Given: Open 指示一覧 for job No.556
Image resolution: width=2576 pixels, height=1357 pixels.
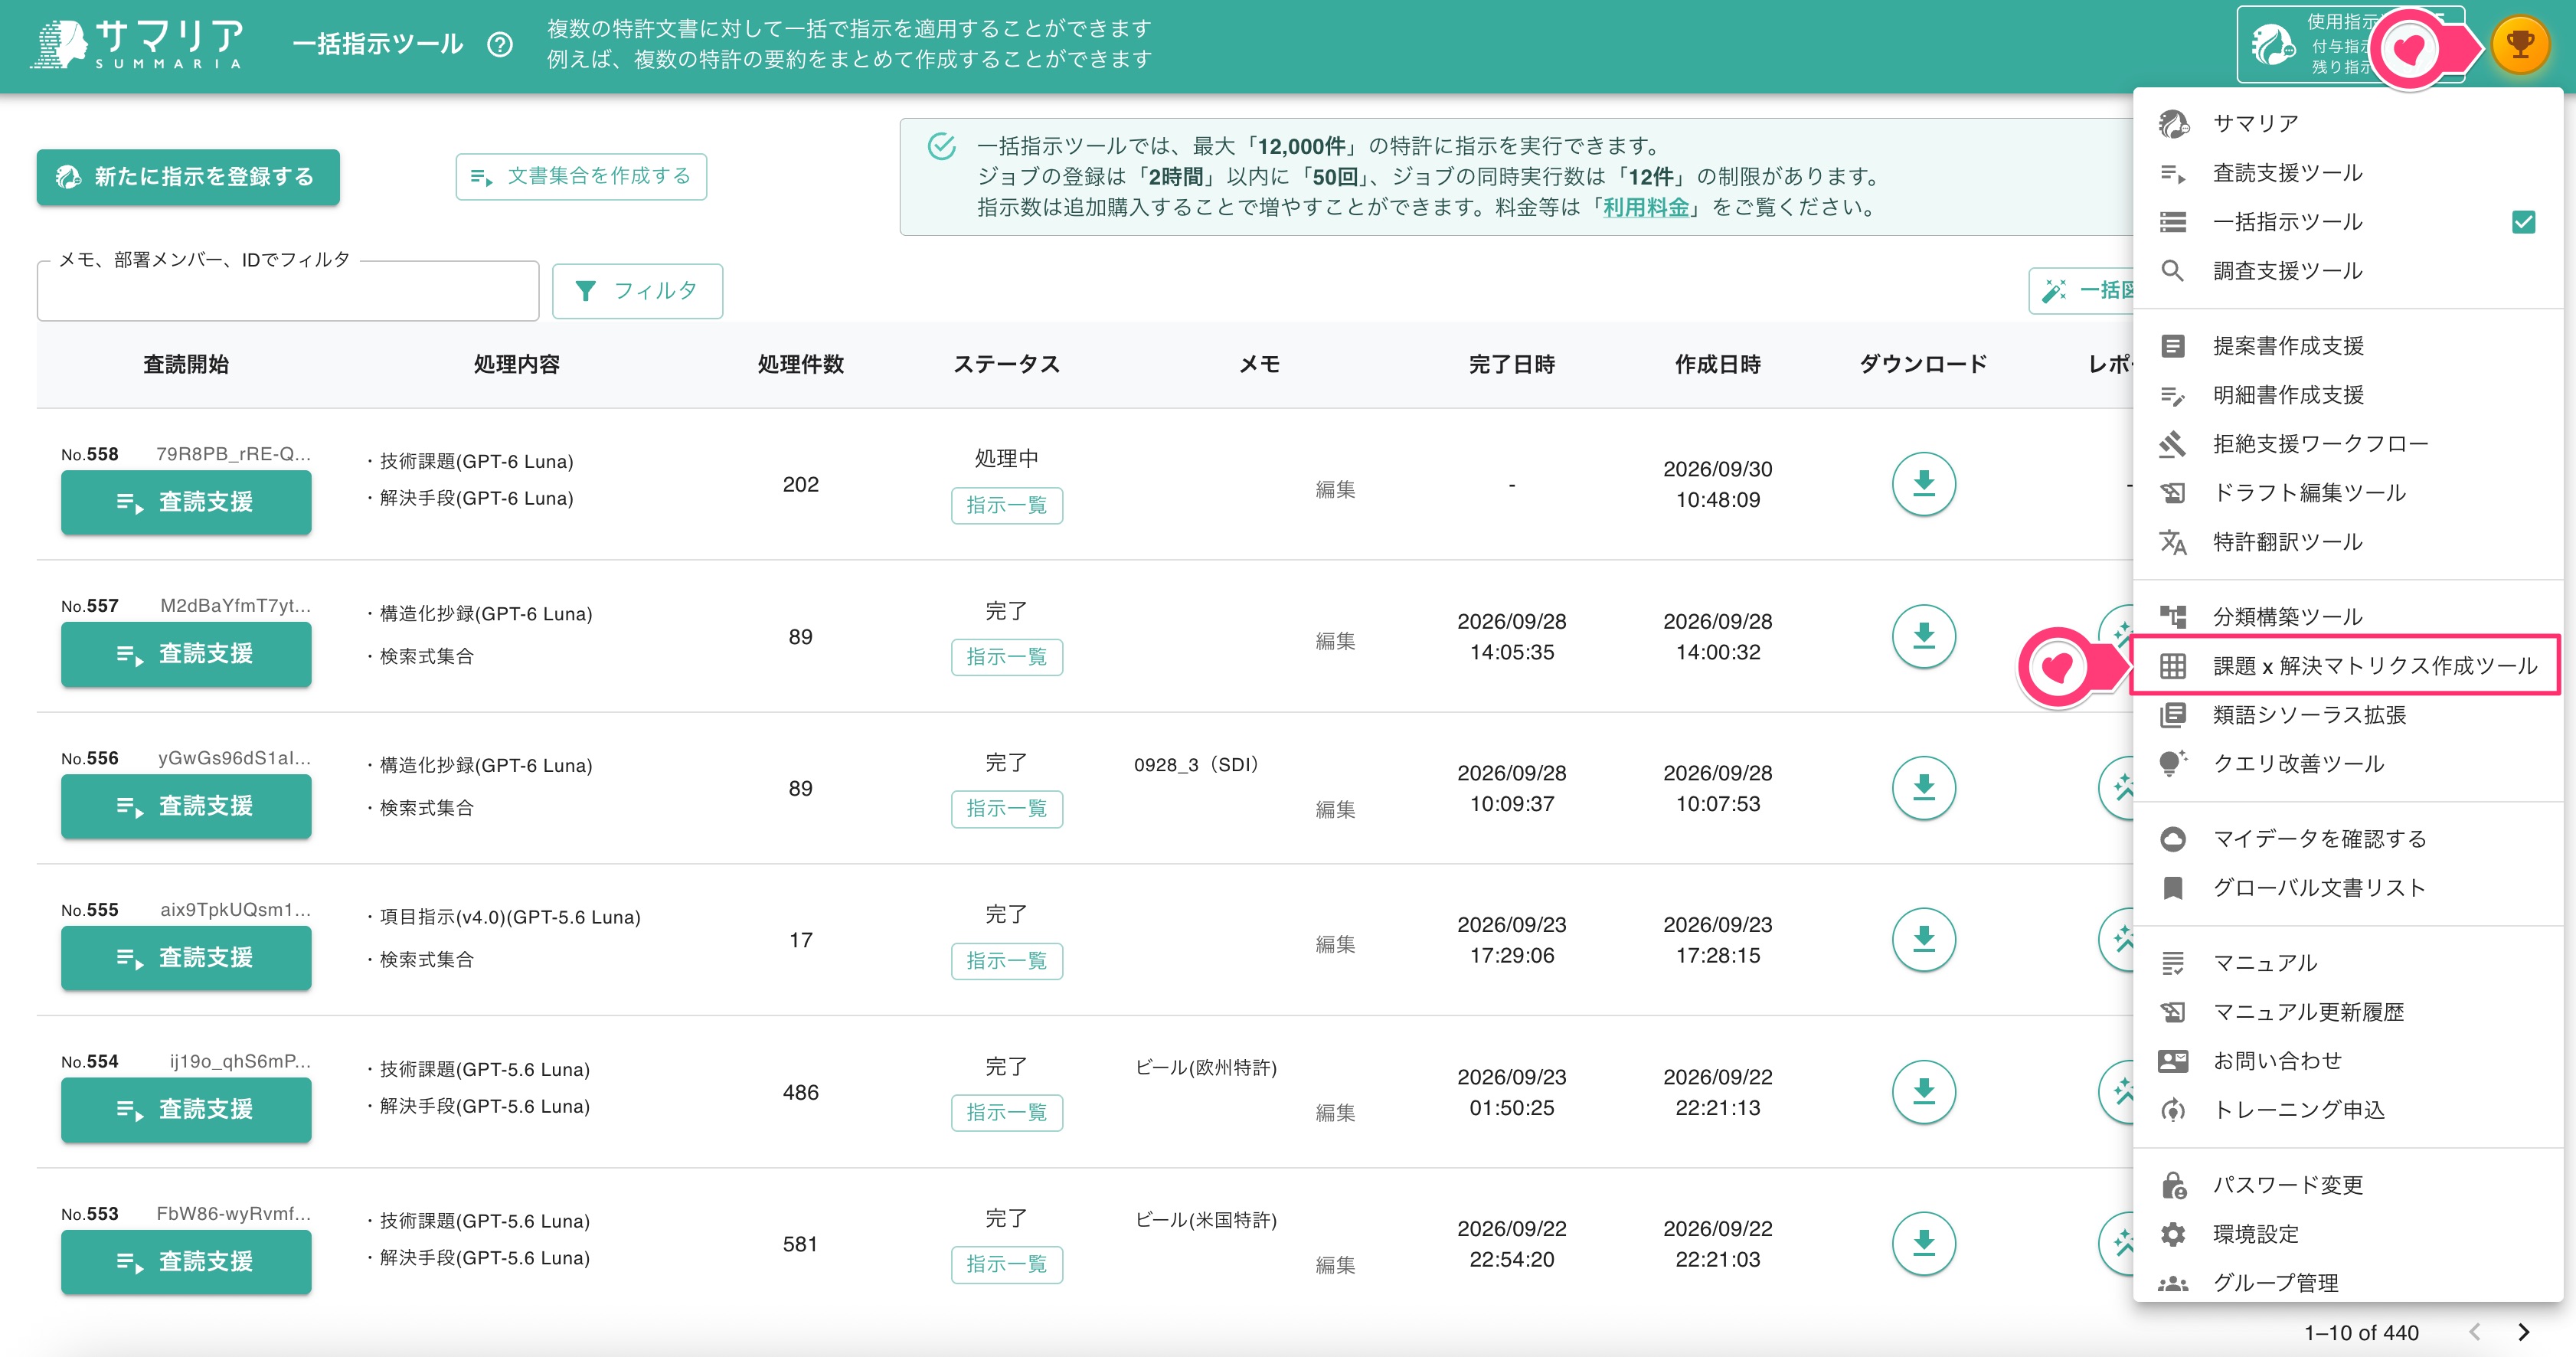Looking at the screenshot, I should click(x=1006, y=808).
